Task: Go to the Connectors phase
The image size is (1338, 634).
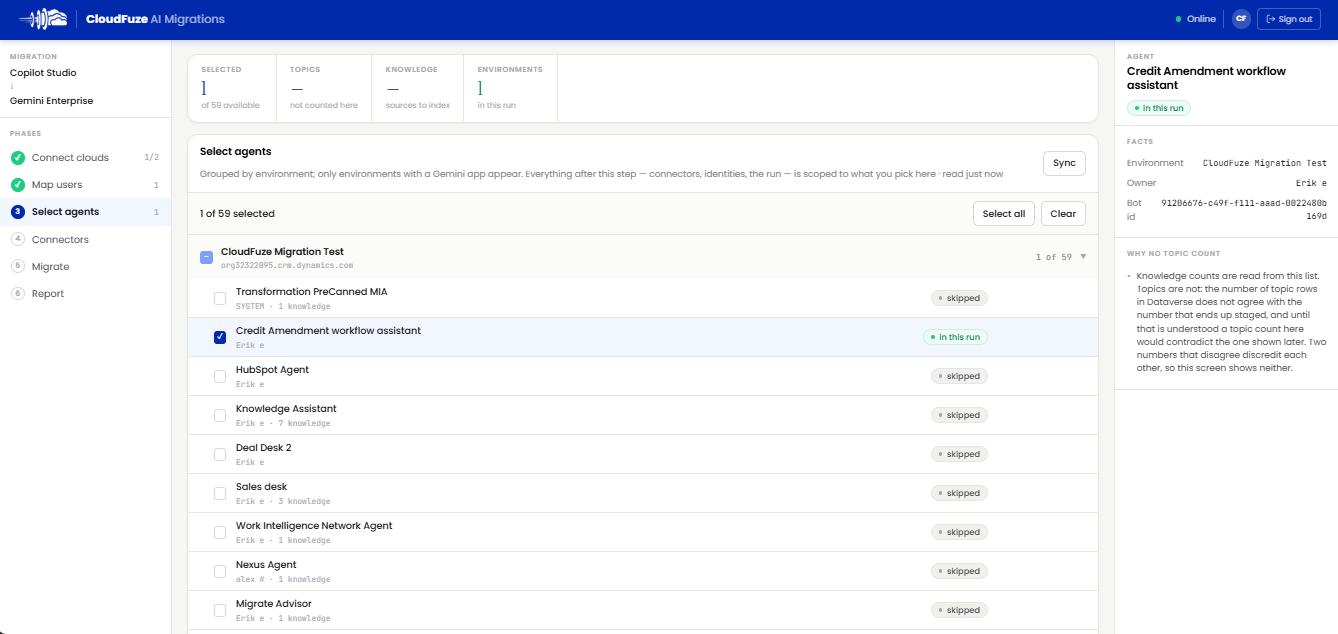Action: [85, 239]
